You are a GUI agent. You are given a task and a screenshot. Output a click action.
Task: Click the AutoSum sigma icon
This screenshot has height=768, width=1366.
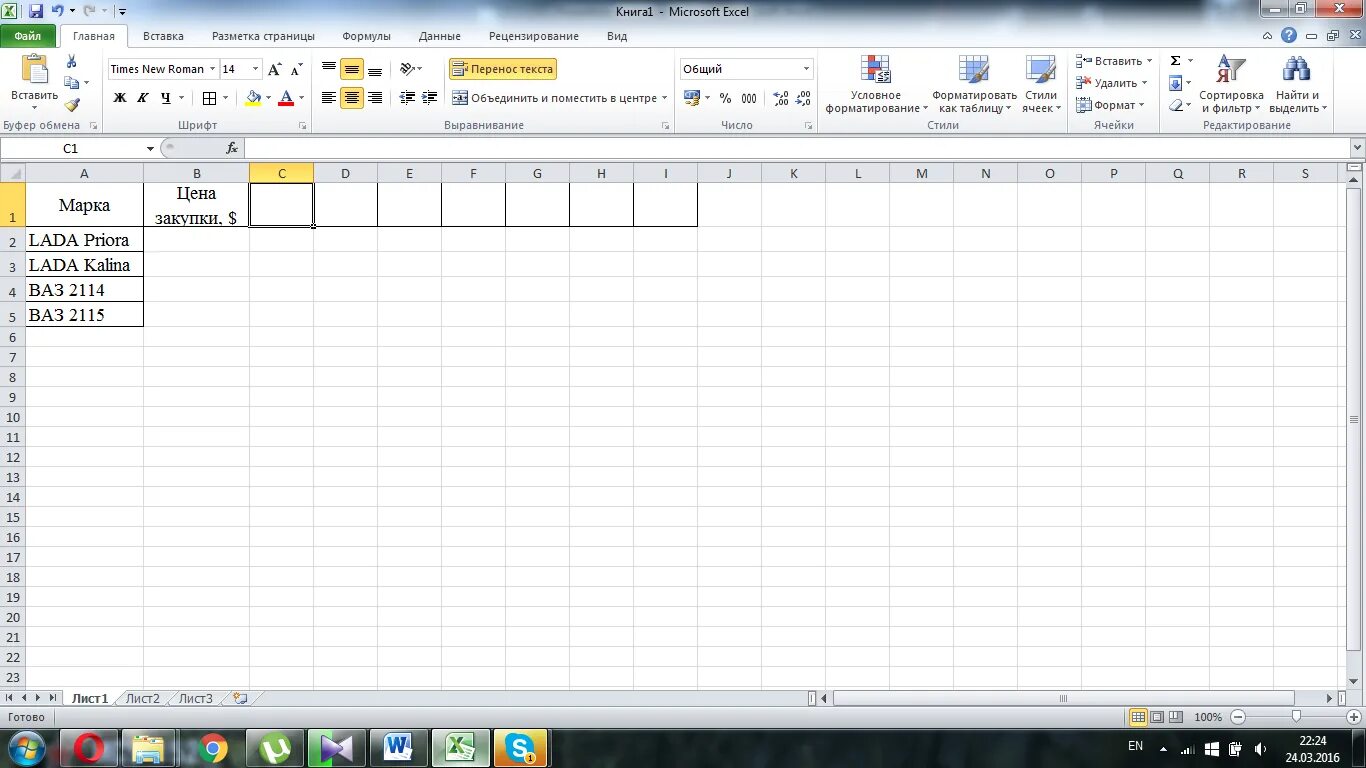(x=1176, y=61)
